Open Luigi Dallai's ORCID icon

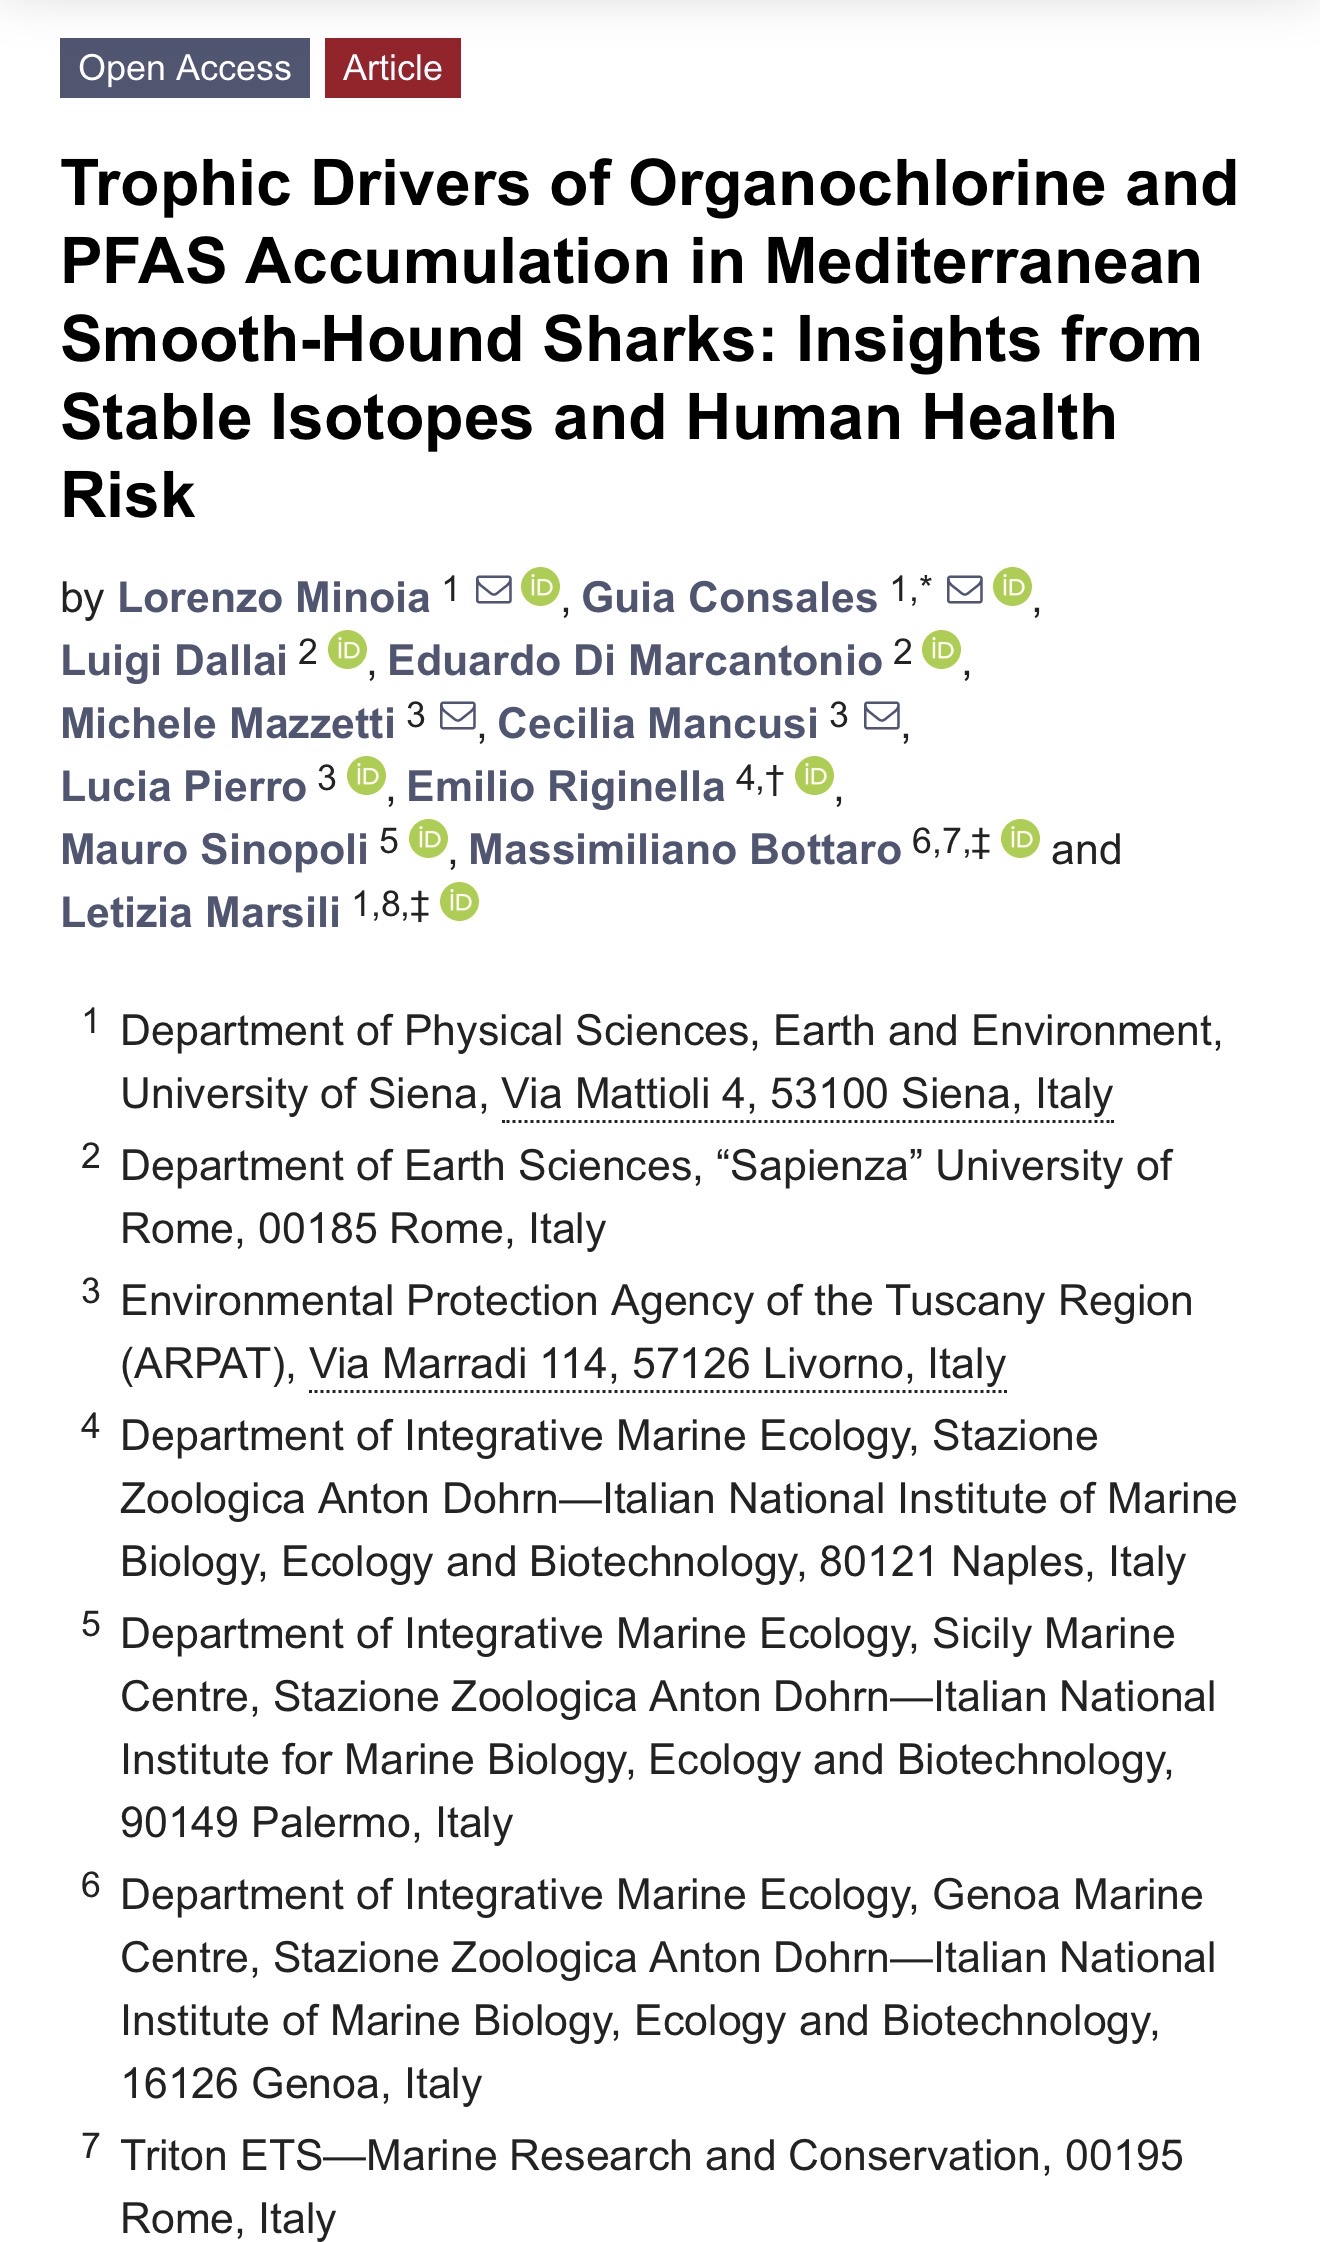click(x=347, y=650)
